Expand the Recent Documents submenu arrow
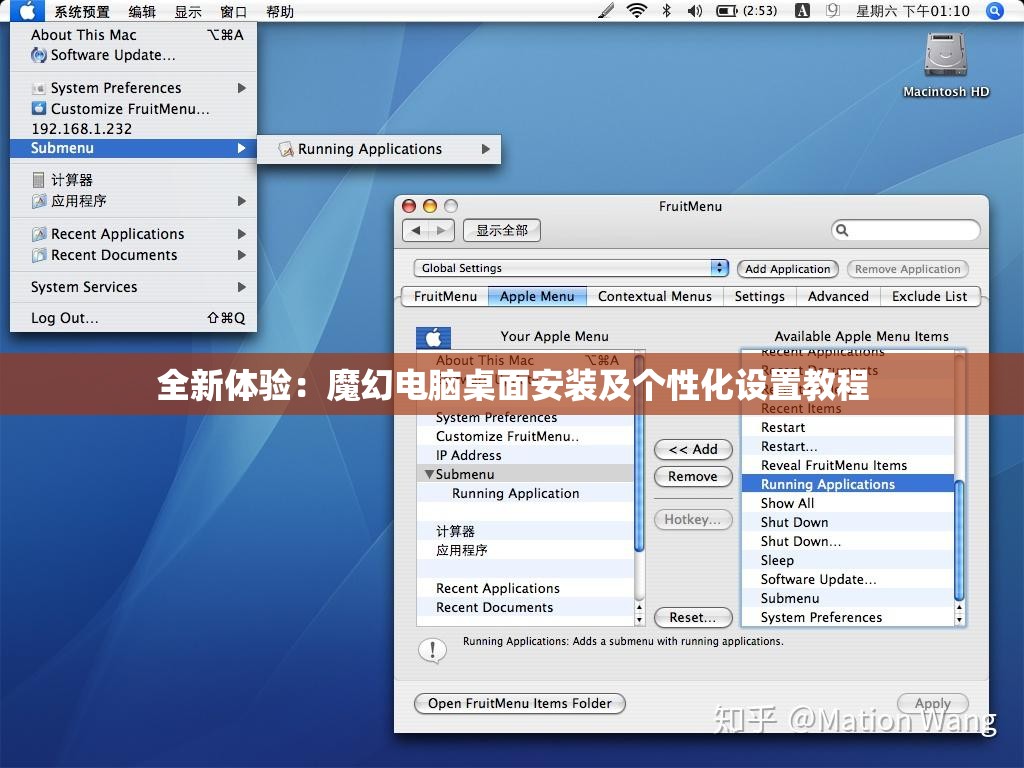Screen dimensions: 1024x768 (x=242, y=255)
